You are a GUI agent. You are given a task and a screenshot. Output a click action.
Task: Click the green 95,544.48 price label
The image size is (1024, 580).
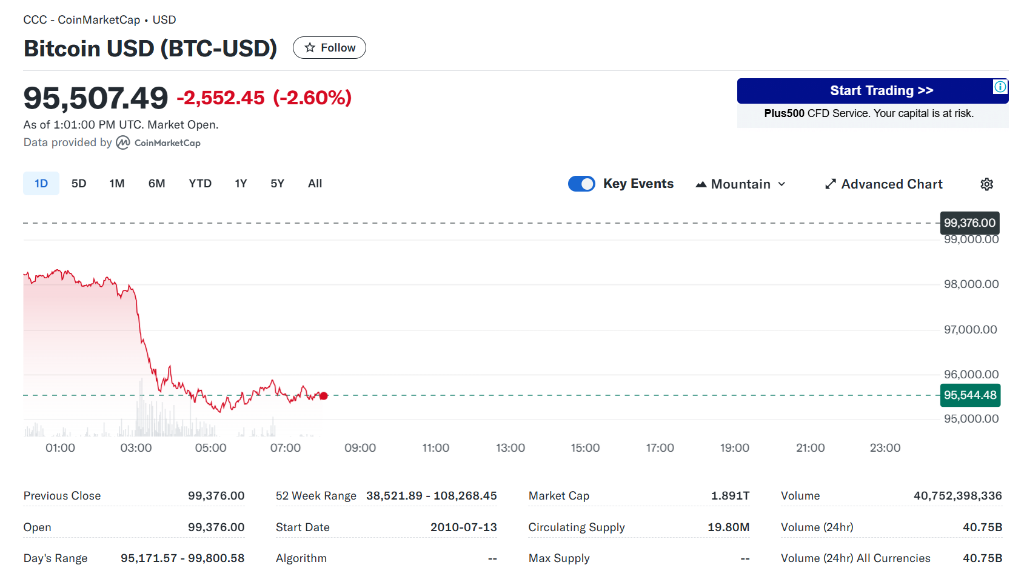point(969,395)
